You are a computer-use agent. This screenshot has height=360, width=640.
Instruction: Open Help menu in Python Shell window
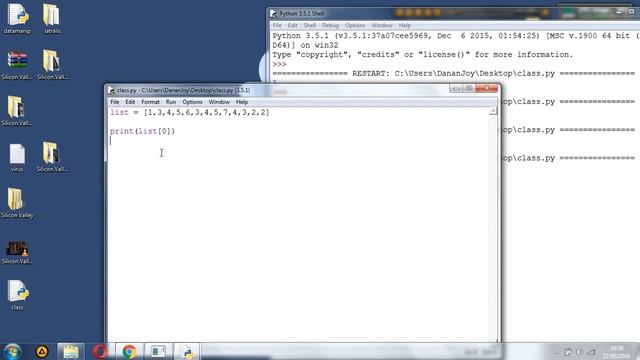[404, 25]
